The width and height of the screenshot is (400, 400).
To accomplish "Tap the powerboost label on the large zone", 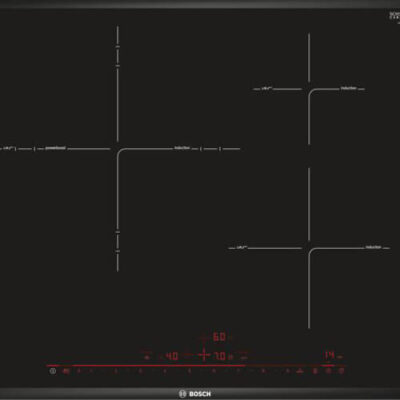I will [x=55, y=148].
